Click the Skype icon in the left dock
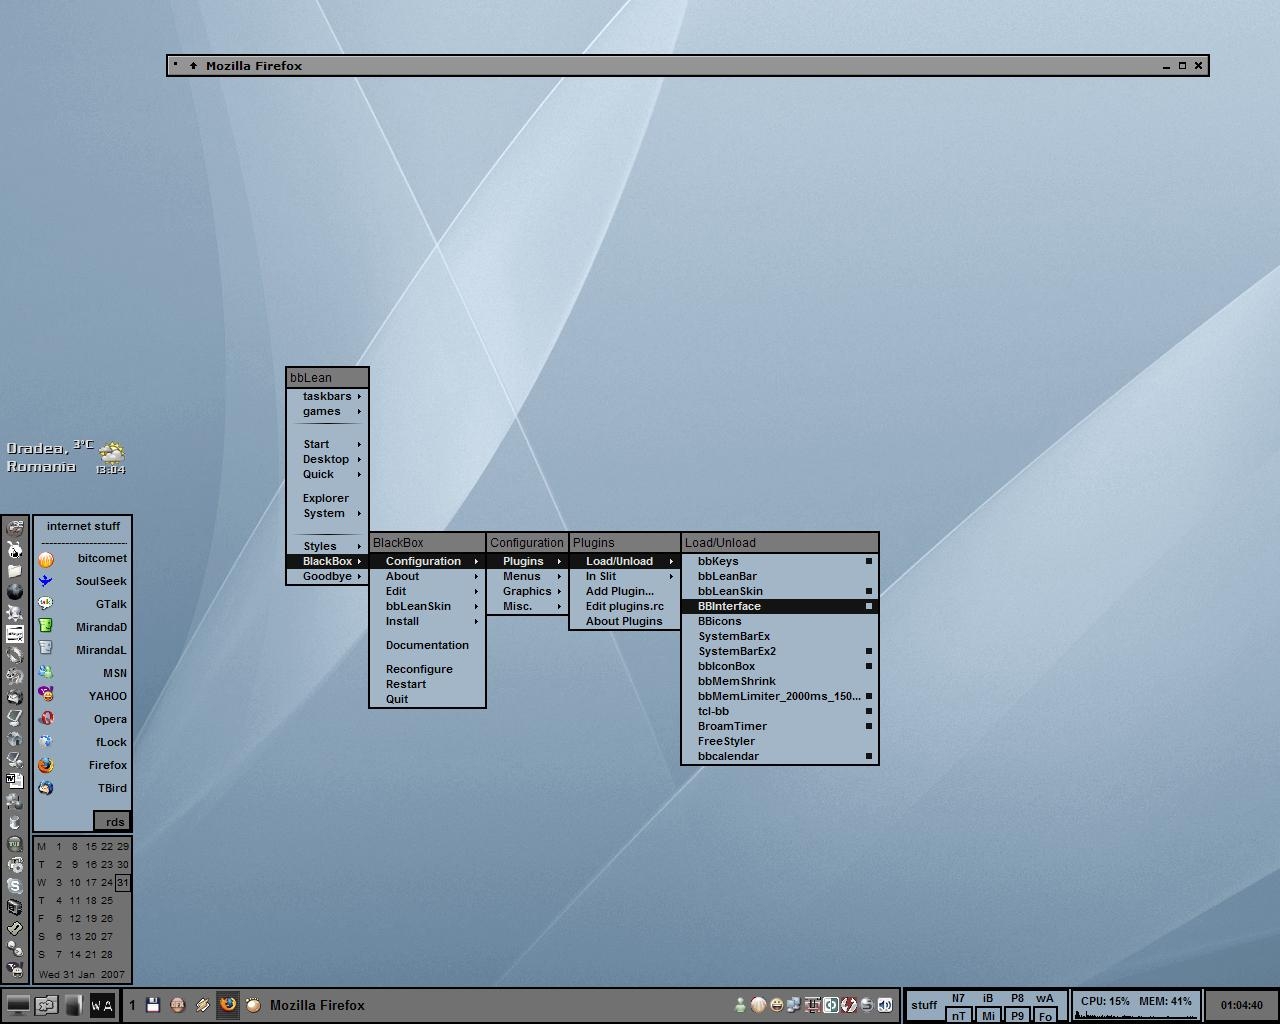Screen dimensions: 1280x1024 point(14,886)
